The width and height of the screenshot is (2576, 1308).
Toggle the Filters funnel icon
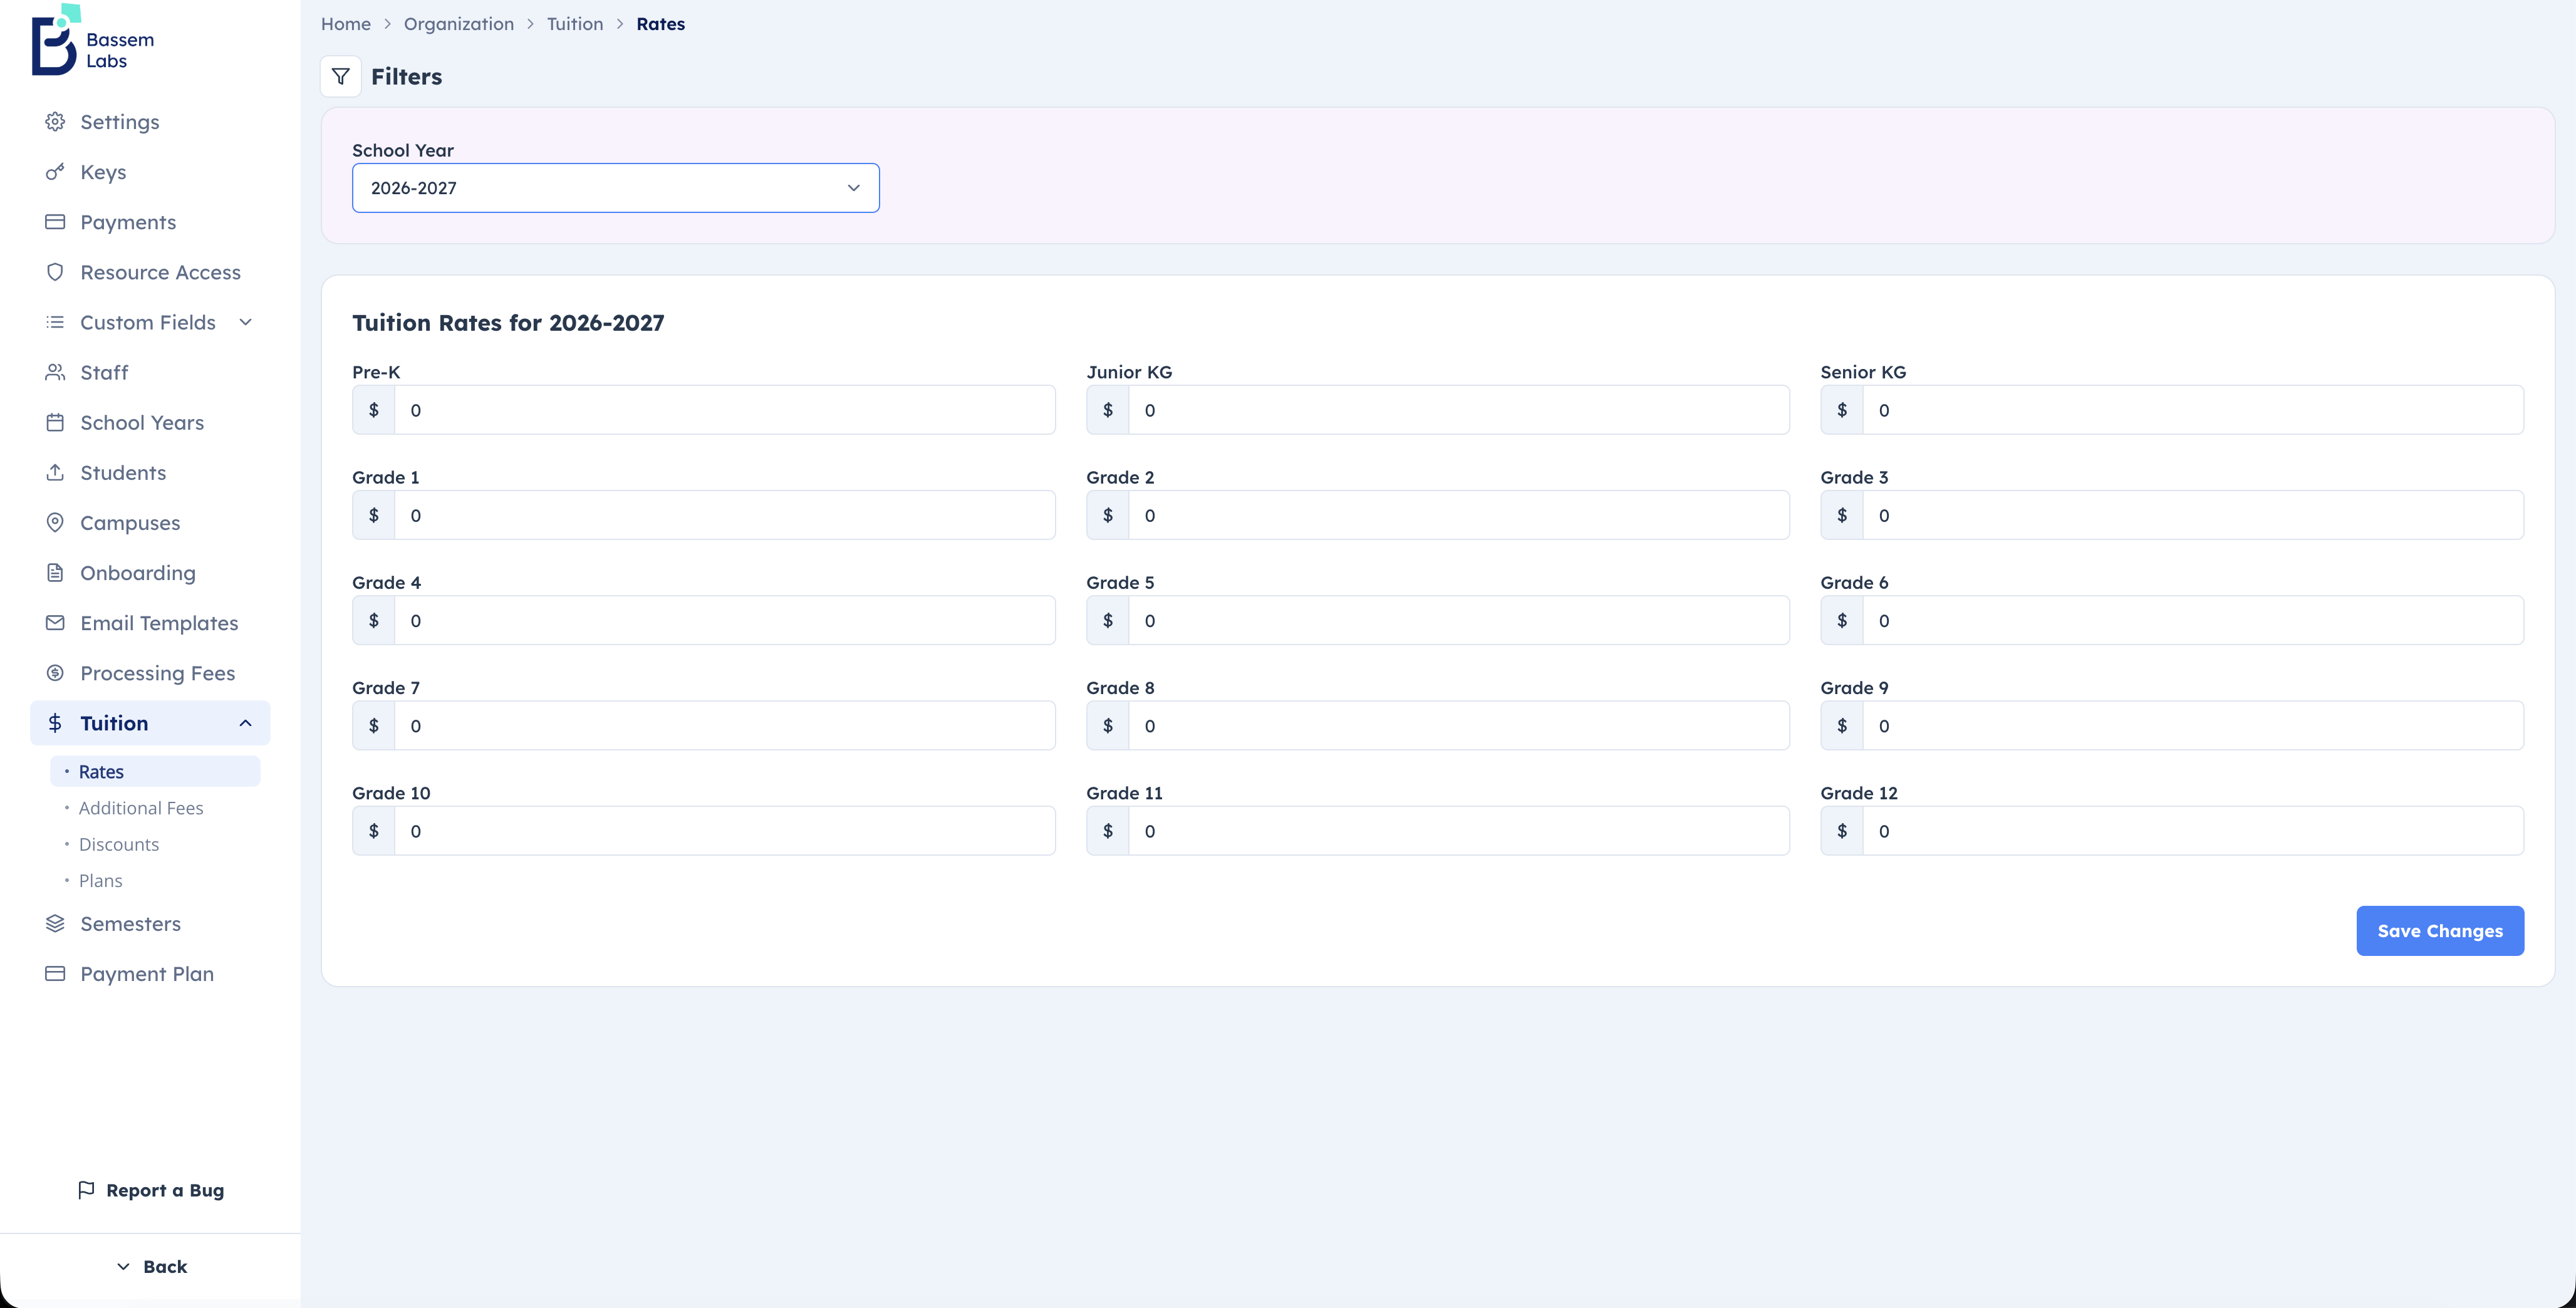tap(340, 76)
